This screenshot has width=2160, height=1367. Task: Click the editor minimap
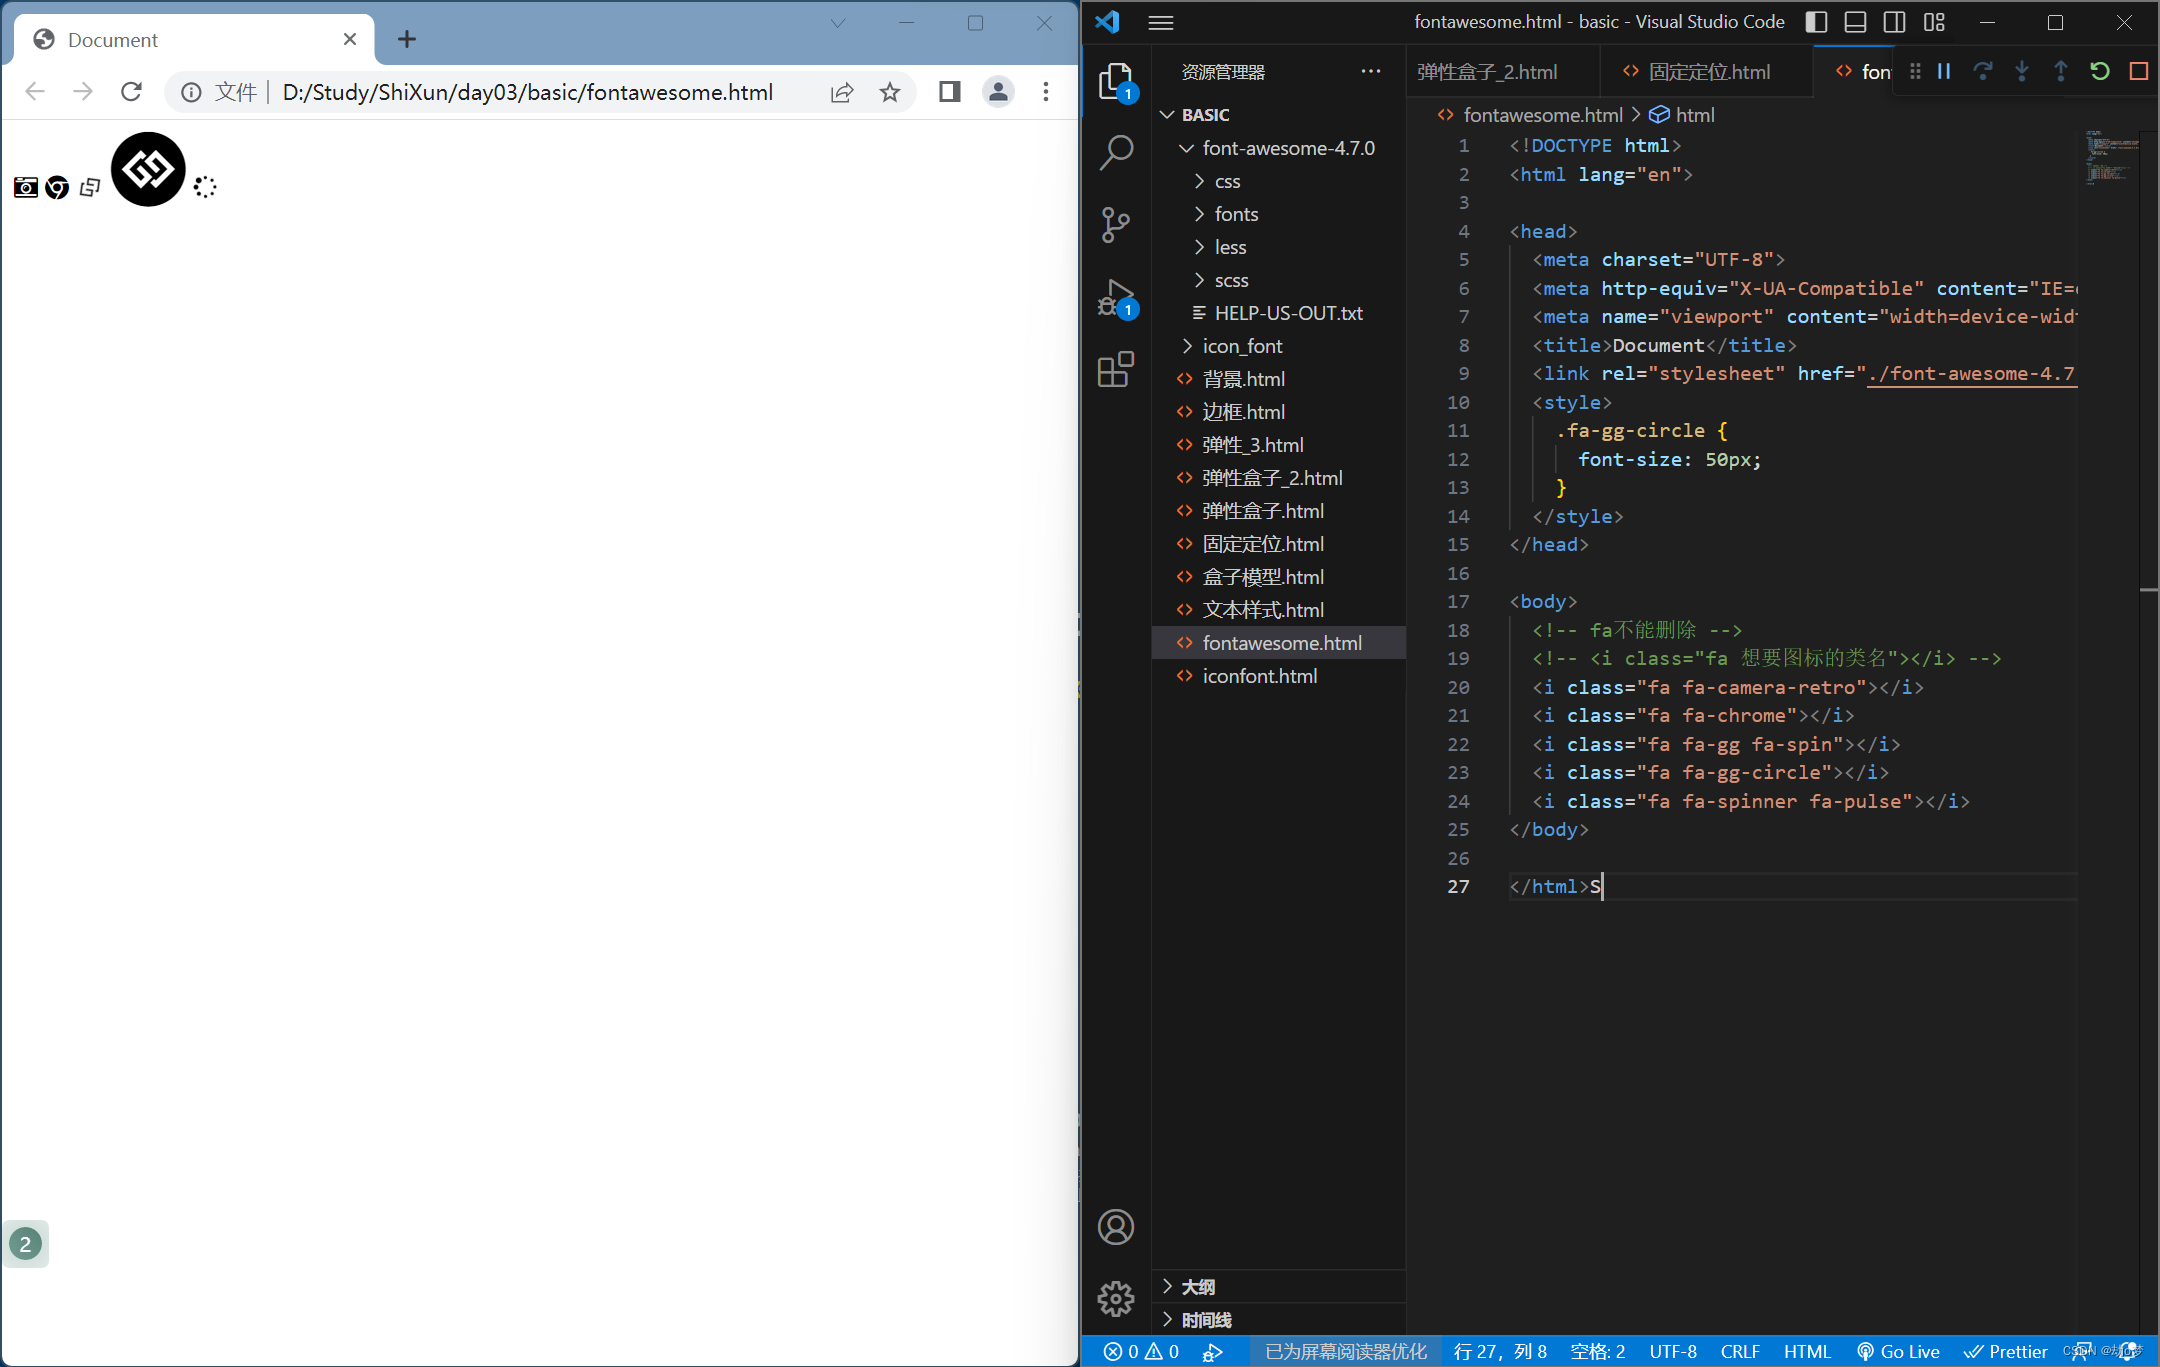[x=2112, y=160]
